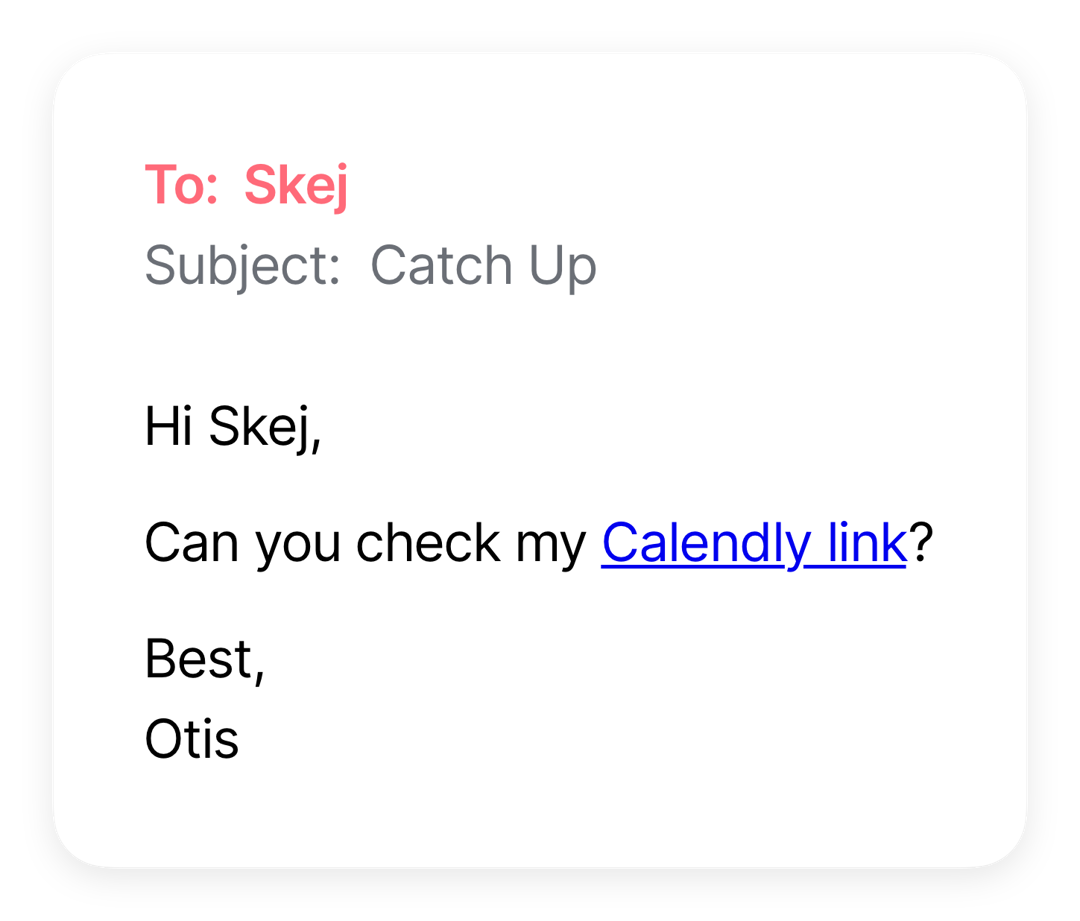This screenshot has width=1080, height=921.
Task: Click the Otis signature
Action: (x=191, y=739)
